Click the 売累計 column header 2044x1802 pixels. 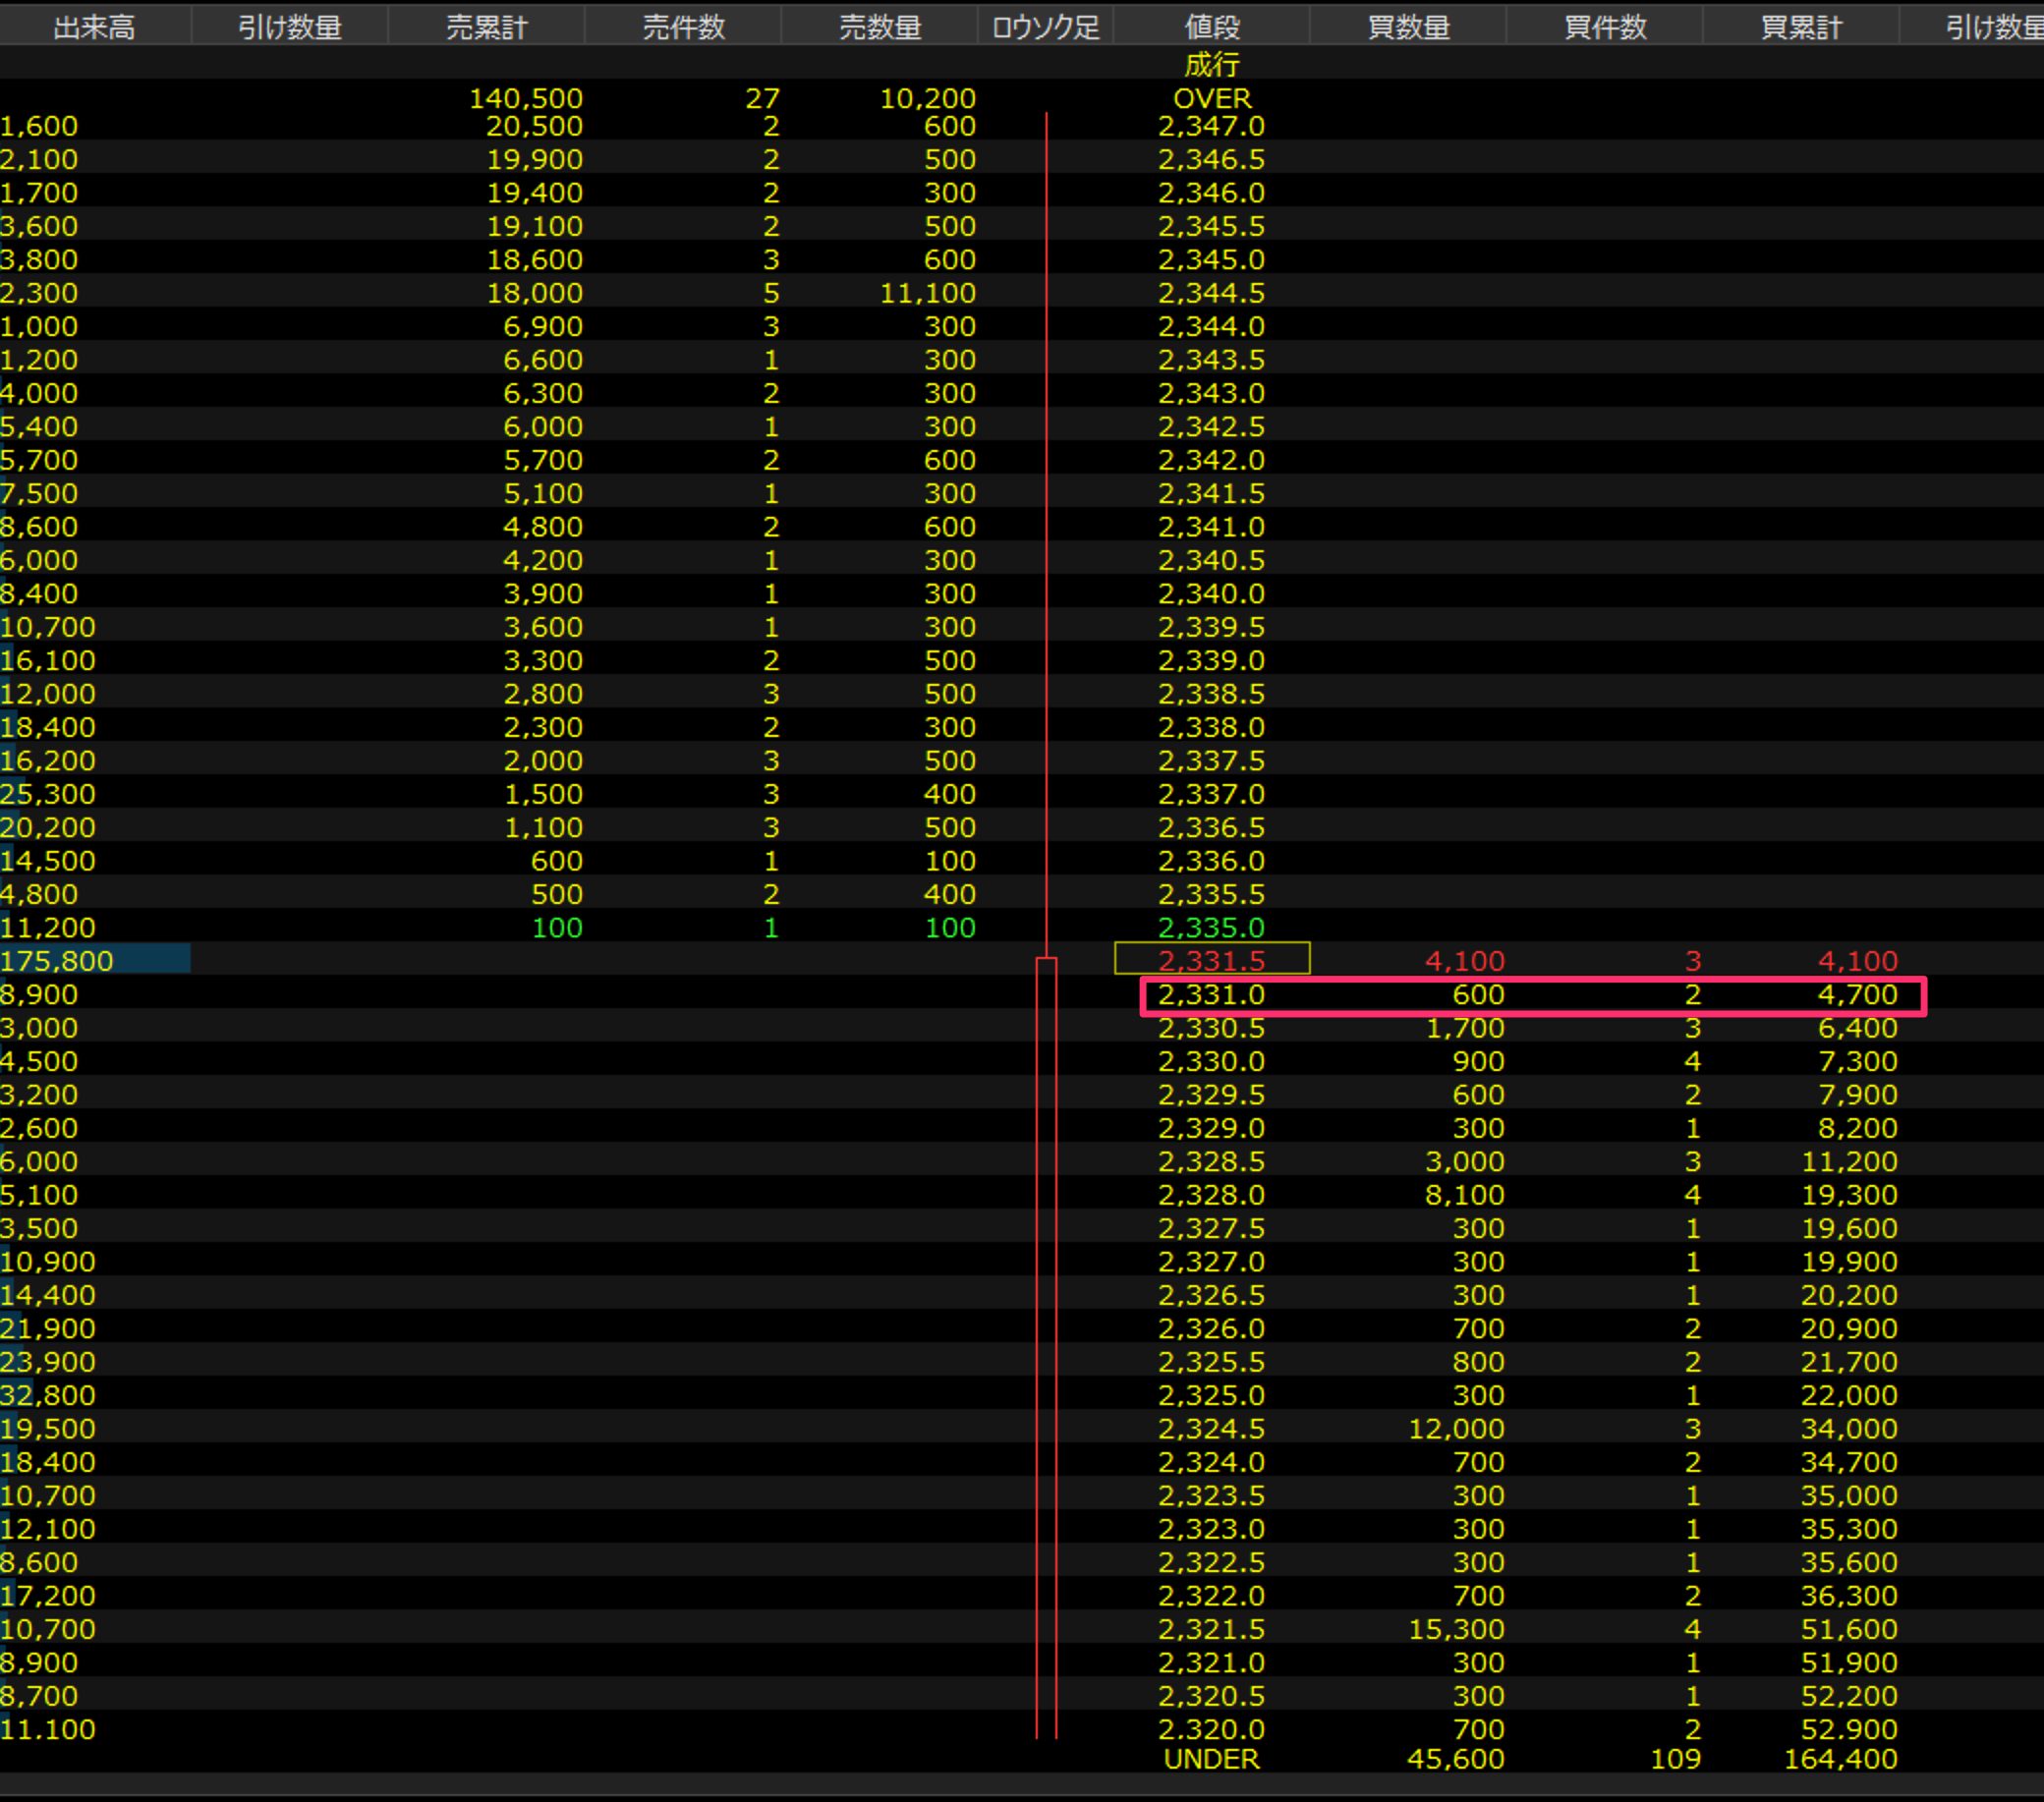click(486, 27)
